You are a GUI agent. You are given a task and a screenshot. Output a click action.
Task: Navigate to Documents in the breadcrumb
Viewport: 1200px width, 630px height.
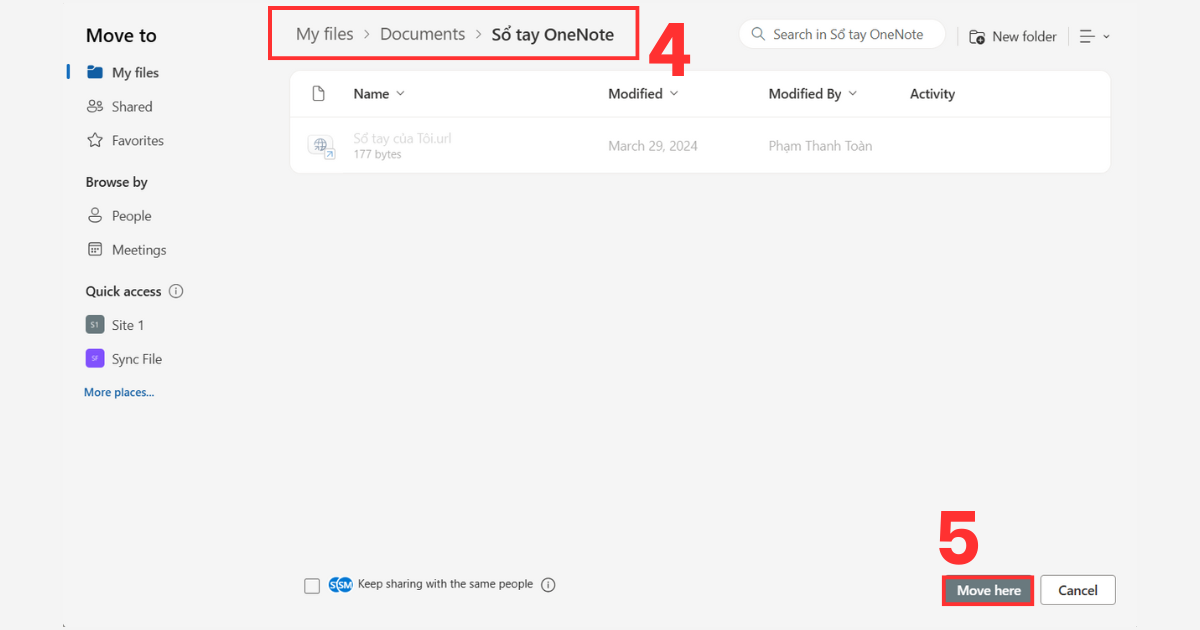pos(422,33)
